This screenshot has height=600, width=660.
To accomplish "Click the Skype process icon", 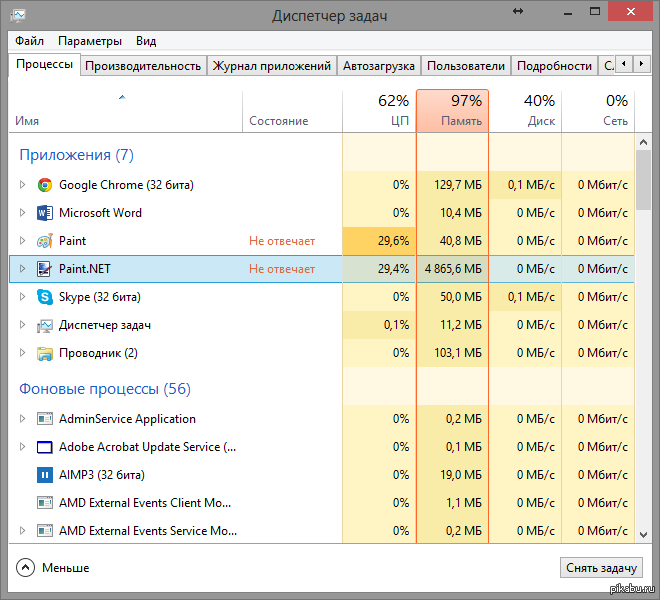I will pos(45,297).
